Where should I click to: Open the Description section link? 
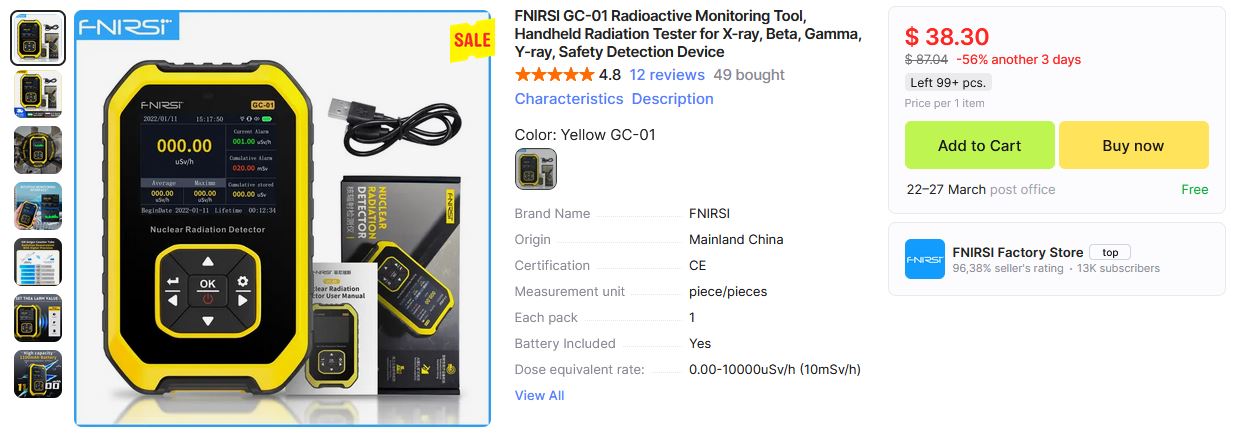coord(673,99)
